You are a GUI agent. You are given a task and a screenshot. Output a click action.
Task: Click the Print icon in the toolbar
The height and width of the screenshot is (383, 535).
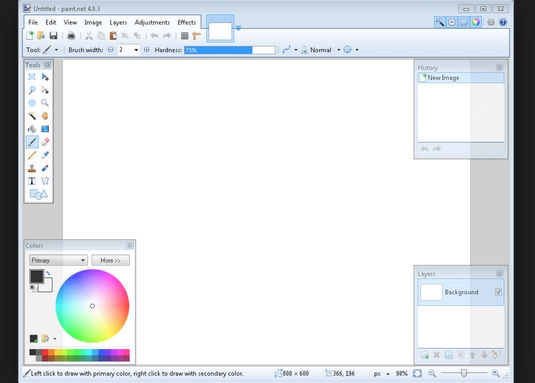tap(71, 35)
